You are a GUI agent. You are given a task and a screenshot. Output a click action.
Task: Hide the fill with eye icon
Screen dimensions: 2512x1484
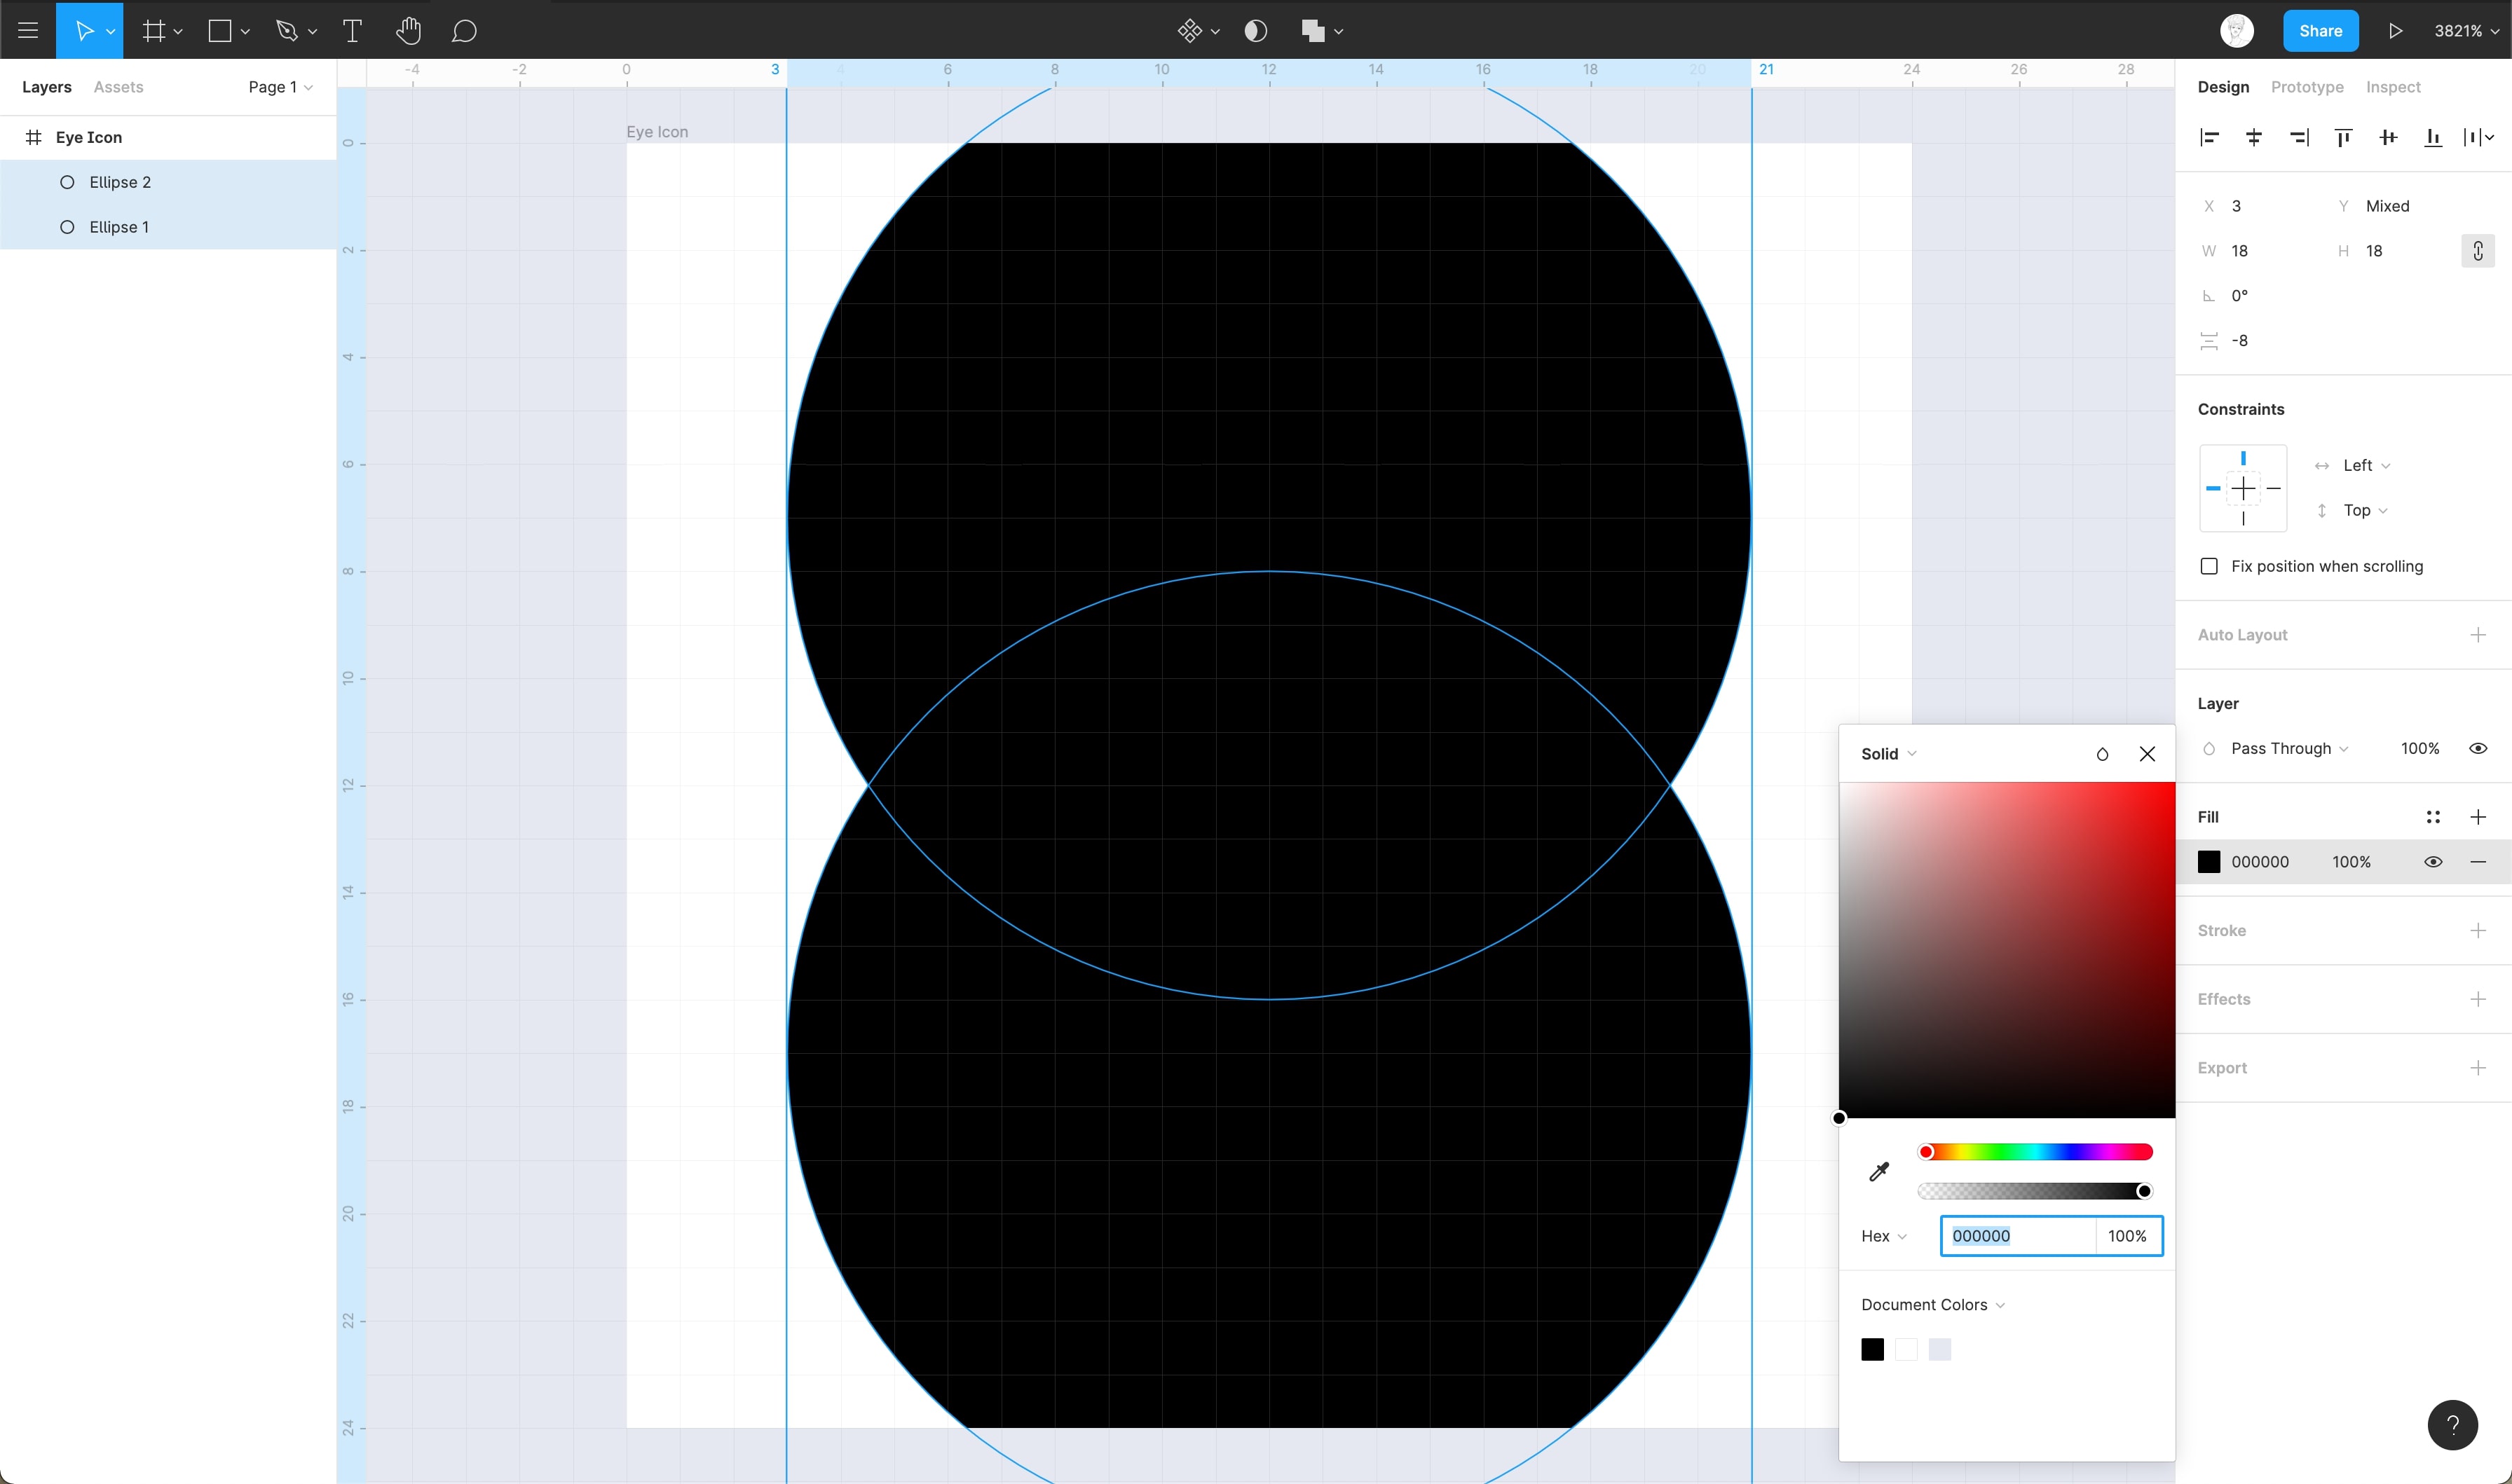click(2432, 862)
